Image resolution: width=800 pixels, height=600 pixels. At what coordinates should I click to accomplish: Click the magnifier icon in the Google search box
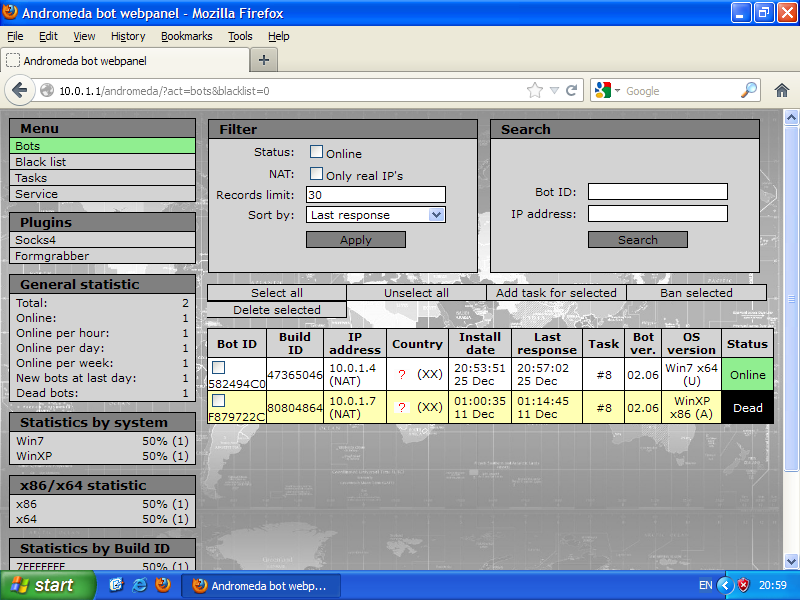[x=748, y=90]
